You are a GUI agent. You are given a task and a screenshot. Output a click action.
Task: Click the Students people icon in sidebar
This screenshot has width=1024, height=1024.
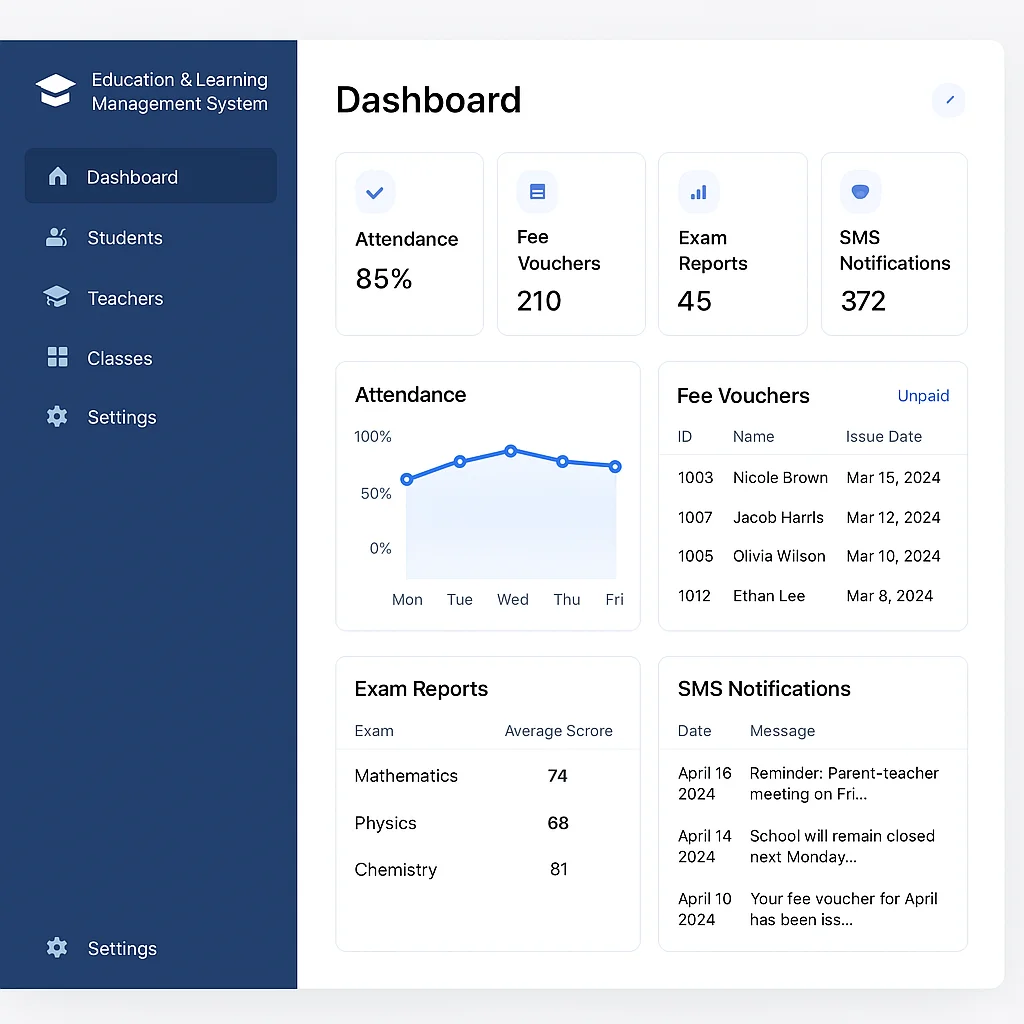pyautogui.click(x=57, y=237)
